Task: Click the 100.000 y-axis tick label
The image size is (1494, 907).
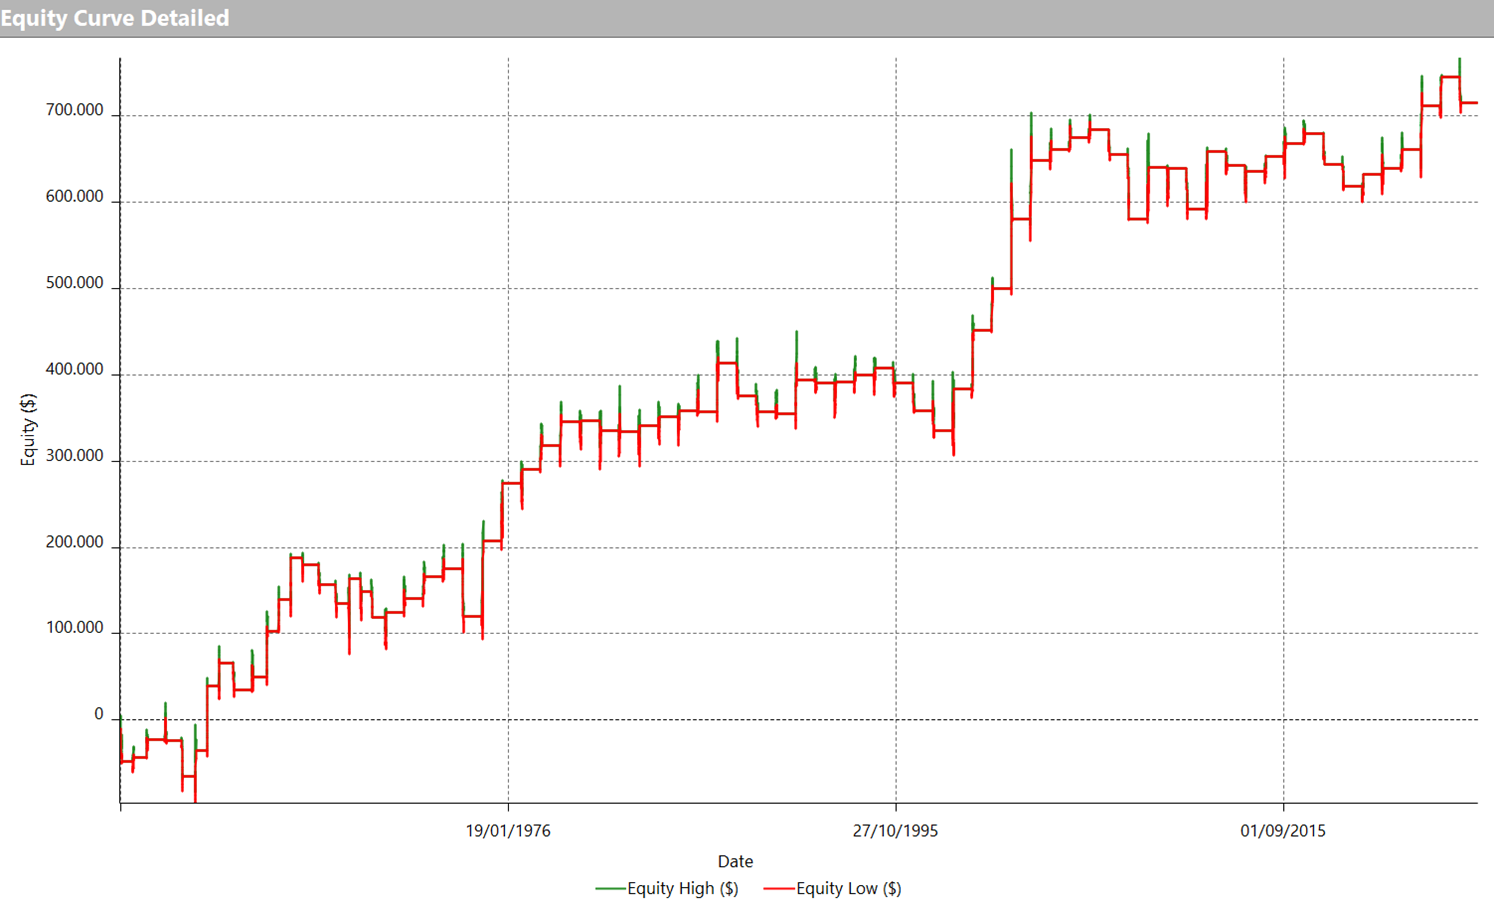Action: pyautogui.click(x=74, y=628)
